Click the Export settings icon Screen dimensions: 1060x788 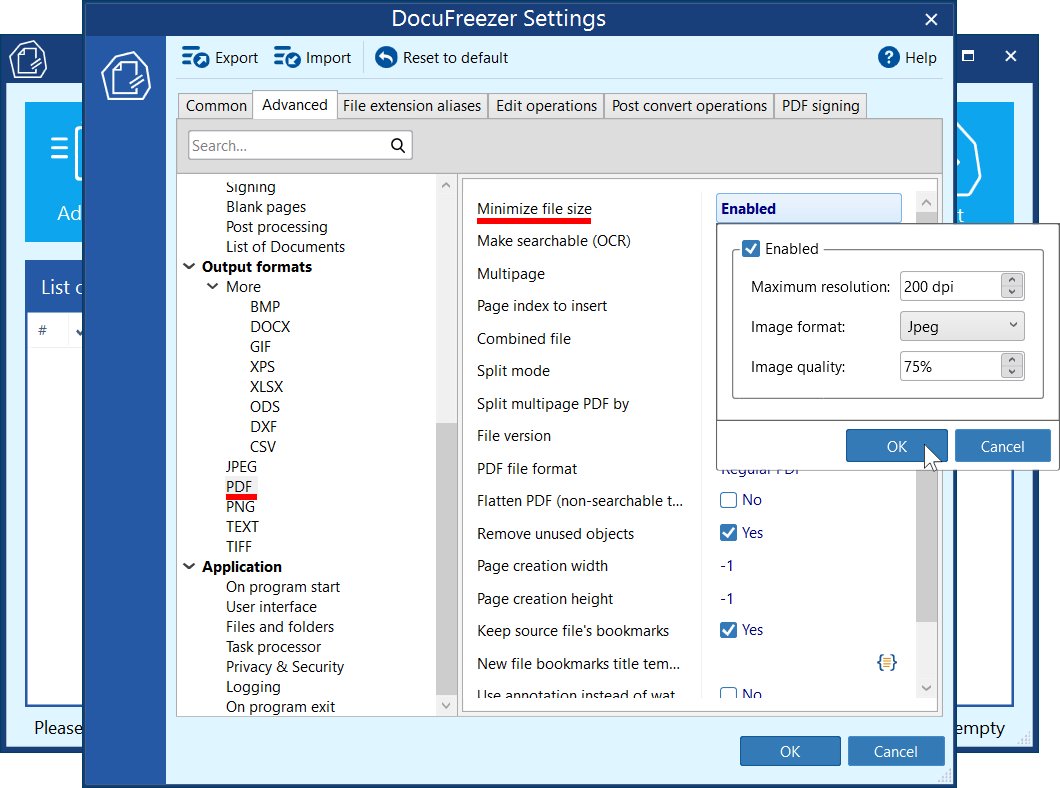pos(195,57)
